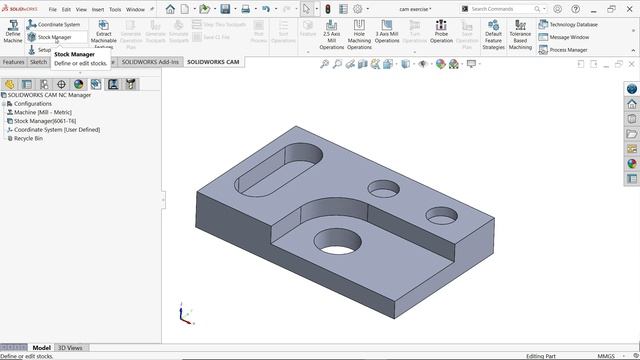Click Setup command
Image resolution: width=640 pixels, height=360 pixels.
coord(40,50)
